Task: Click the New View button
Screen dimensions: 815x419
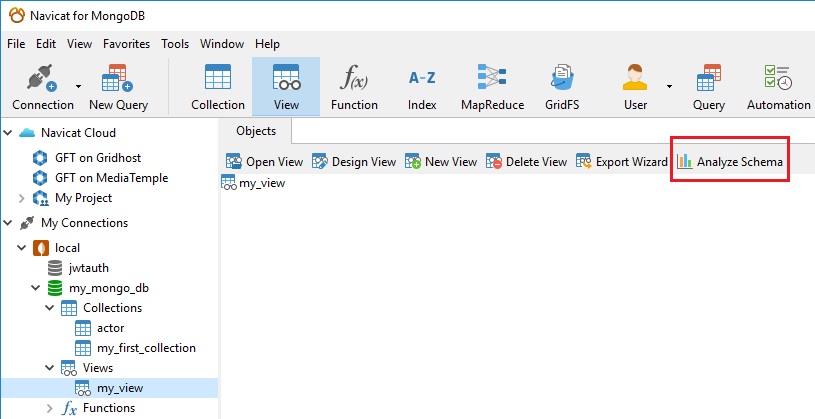Action: click(440, 162)
